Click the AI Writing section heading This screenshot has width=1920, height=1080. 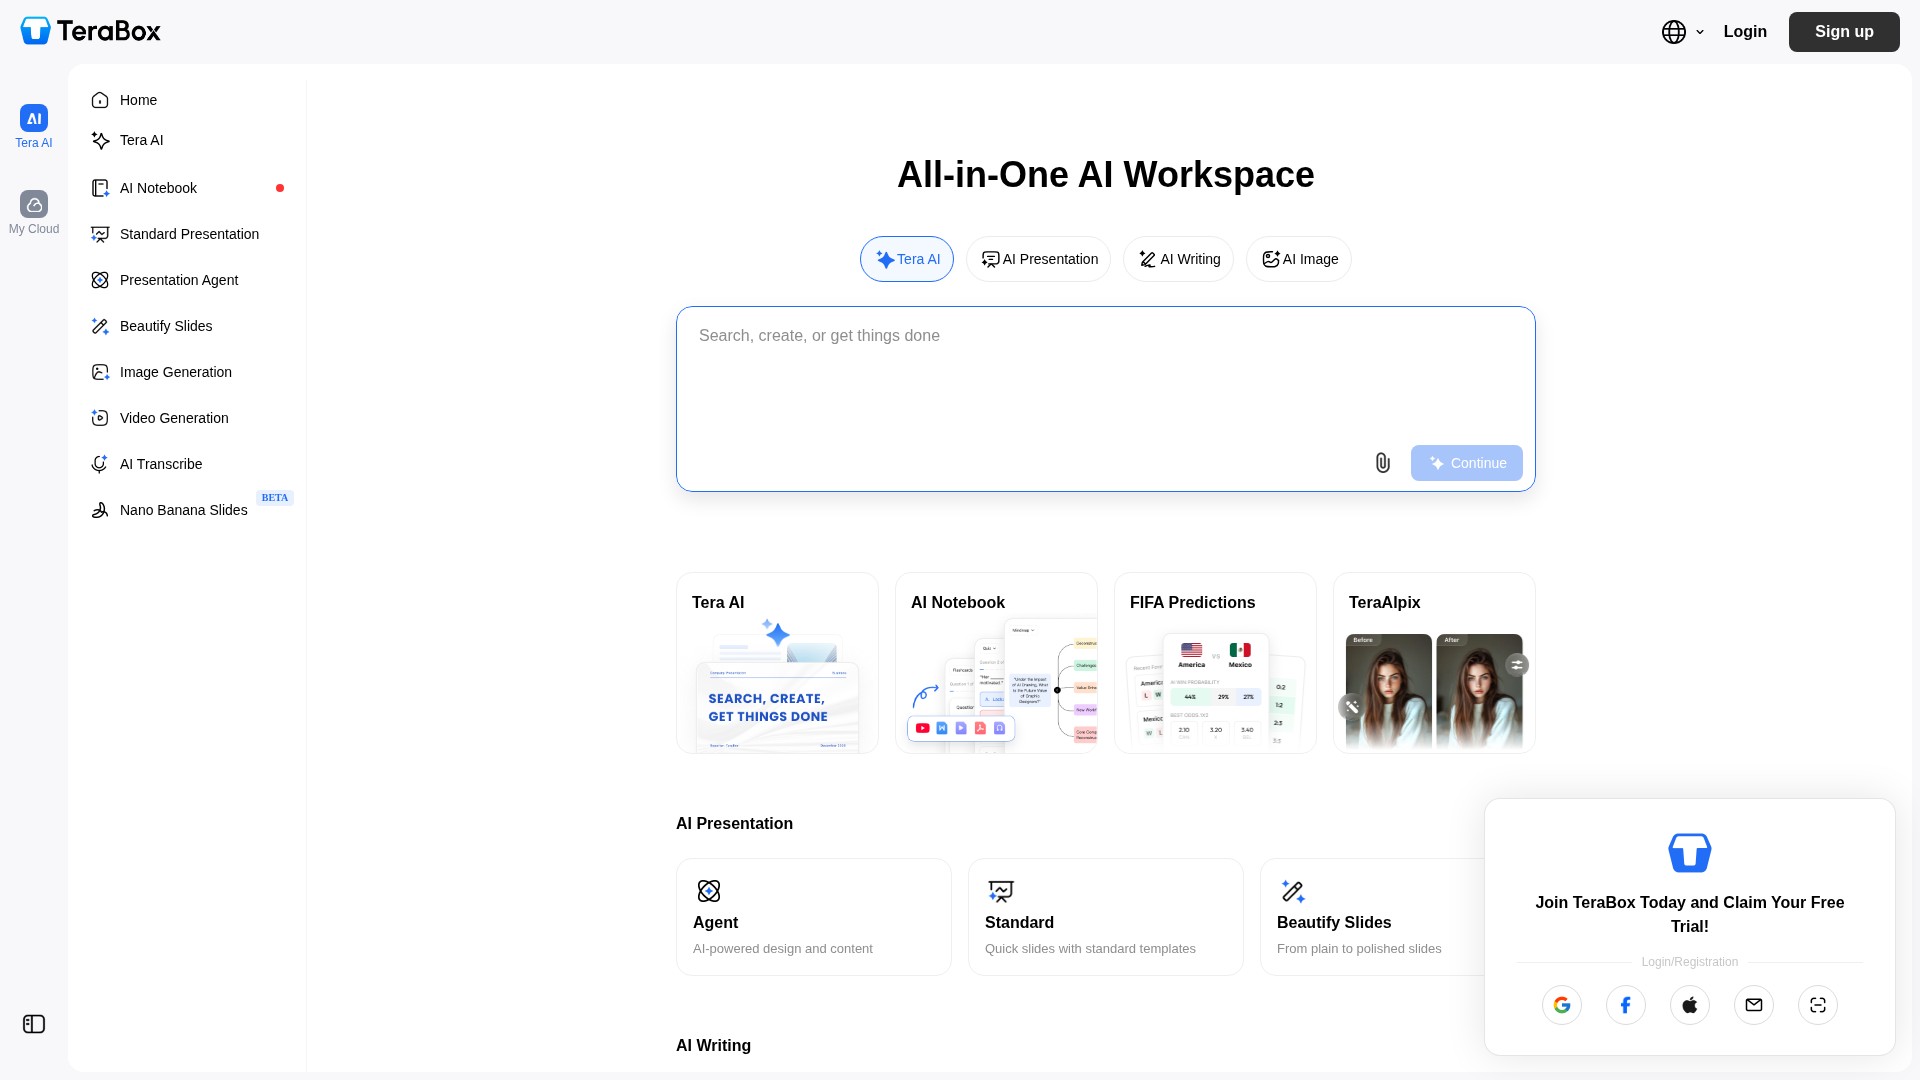pyautogui.click(x=713, y=1046)
